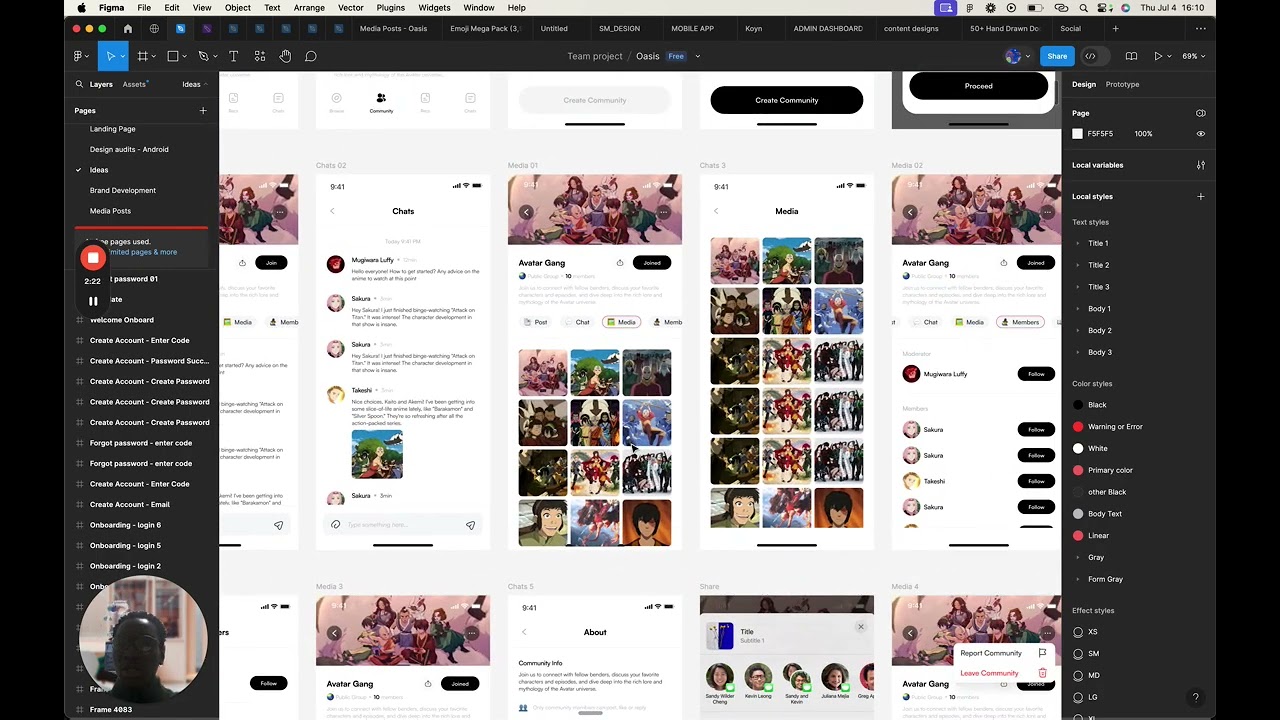Select the Rectangle shape tool
This screenshot has height=720, width=1280.
click(173, 56)
